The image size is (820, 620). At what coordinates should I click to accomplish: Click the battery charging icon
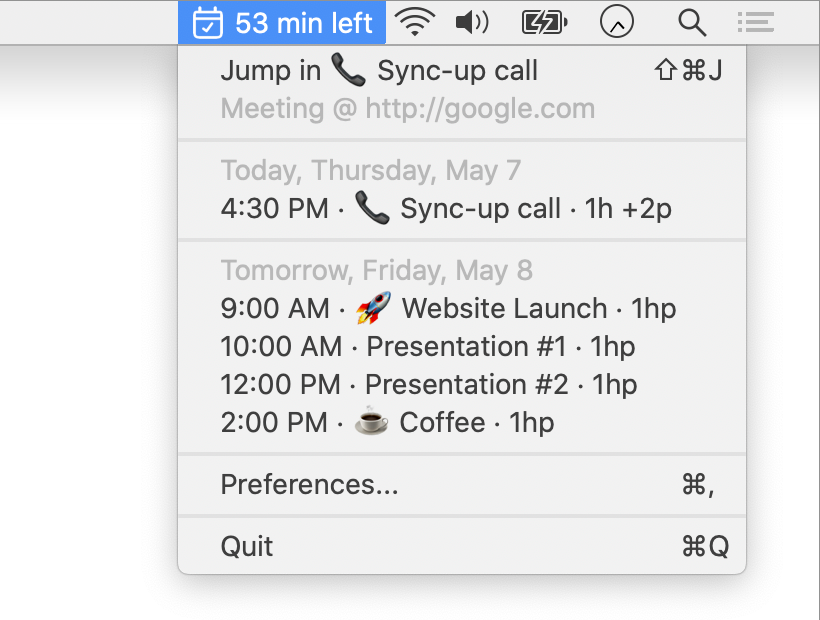point(544,21)
